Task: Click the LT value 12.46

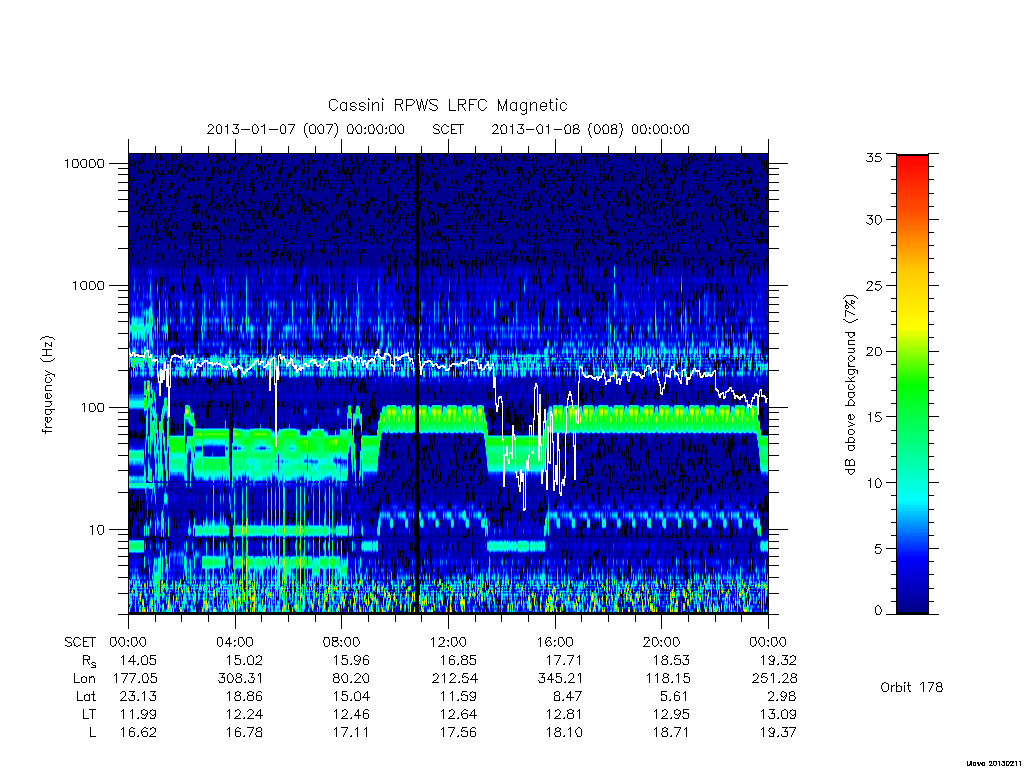Action: click(x=351, y=714)
